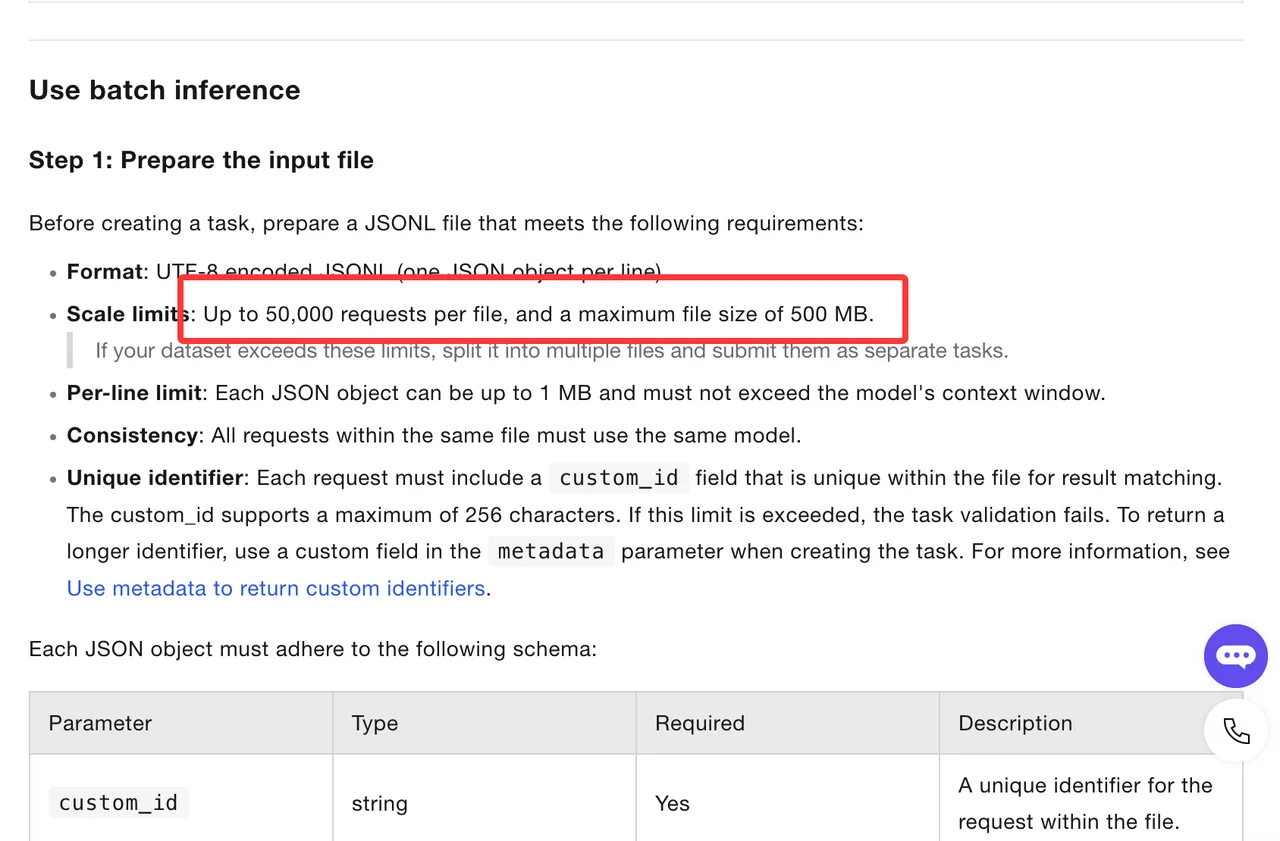Click the phone contact icon
The image size is (1280, 841).
1236,731
